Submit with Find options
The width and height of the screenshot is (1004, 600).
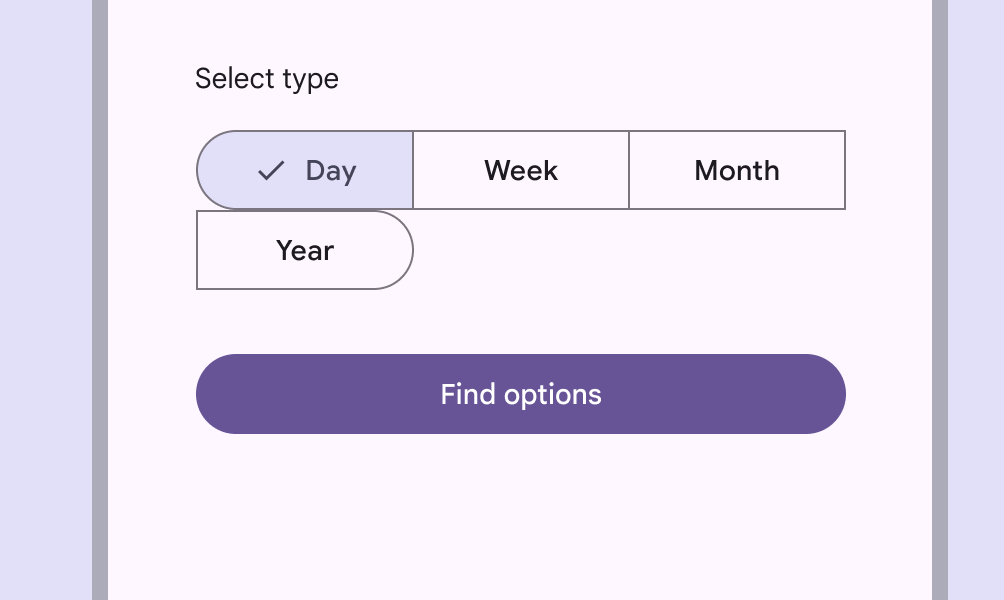(x=521, y=394)
